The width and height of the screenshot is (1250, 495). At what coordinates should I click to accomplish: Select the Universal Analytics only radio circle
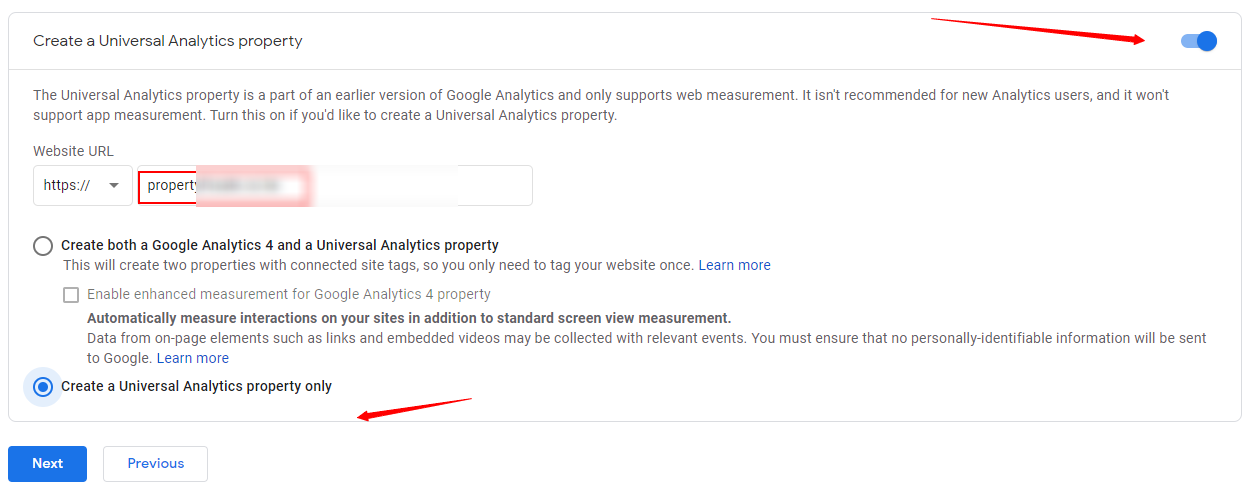43,387
